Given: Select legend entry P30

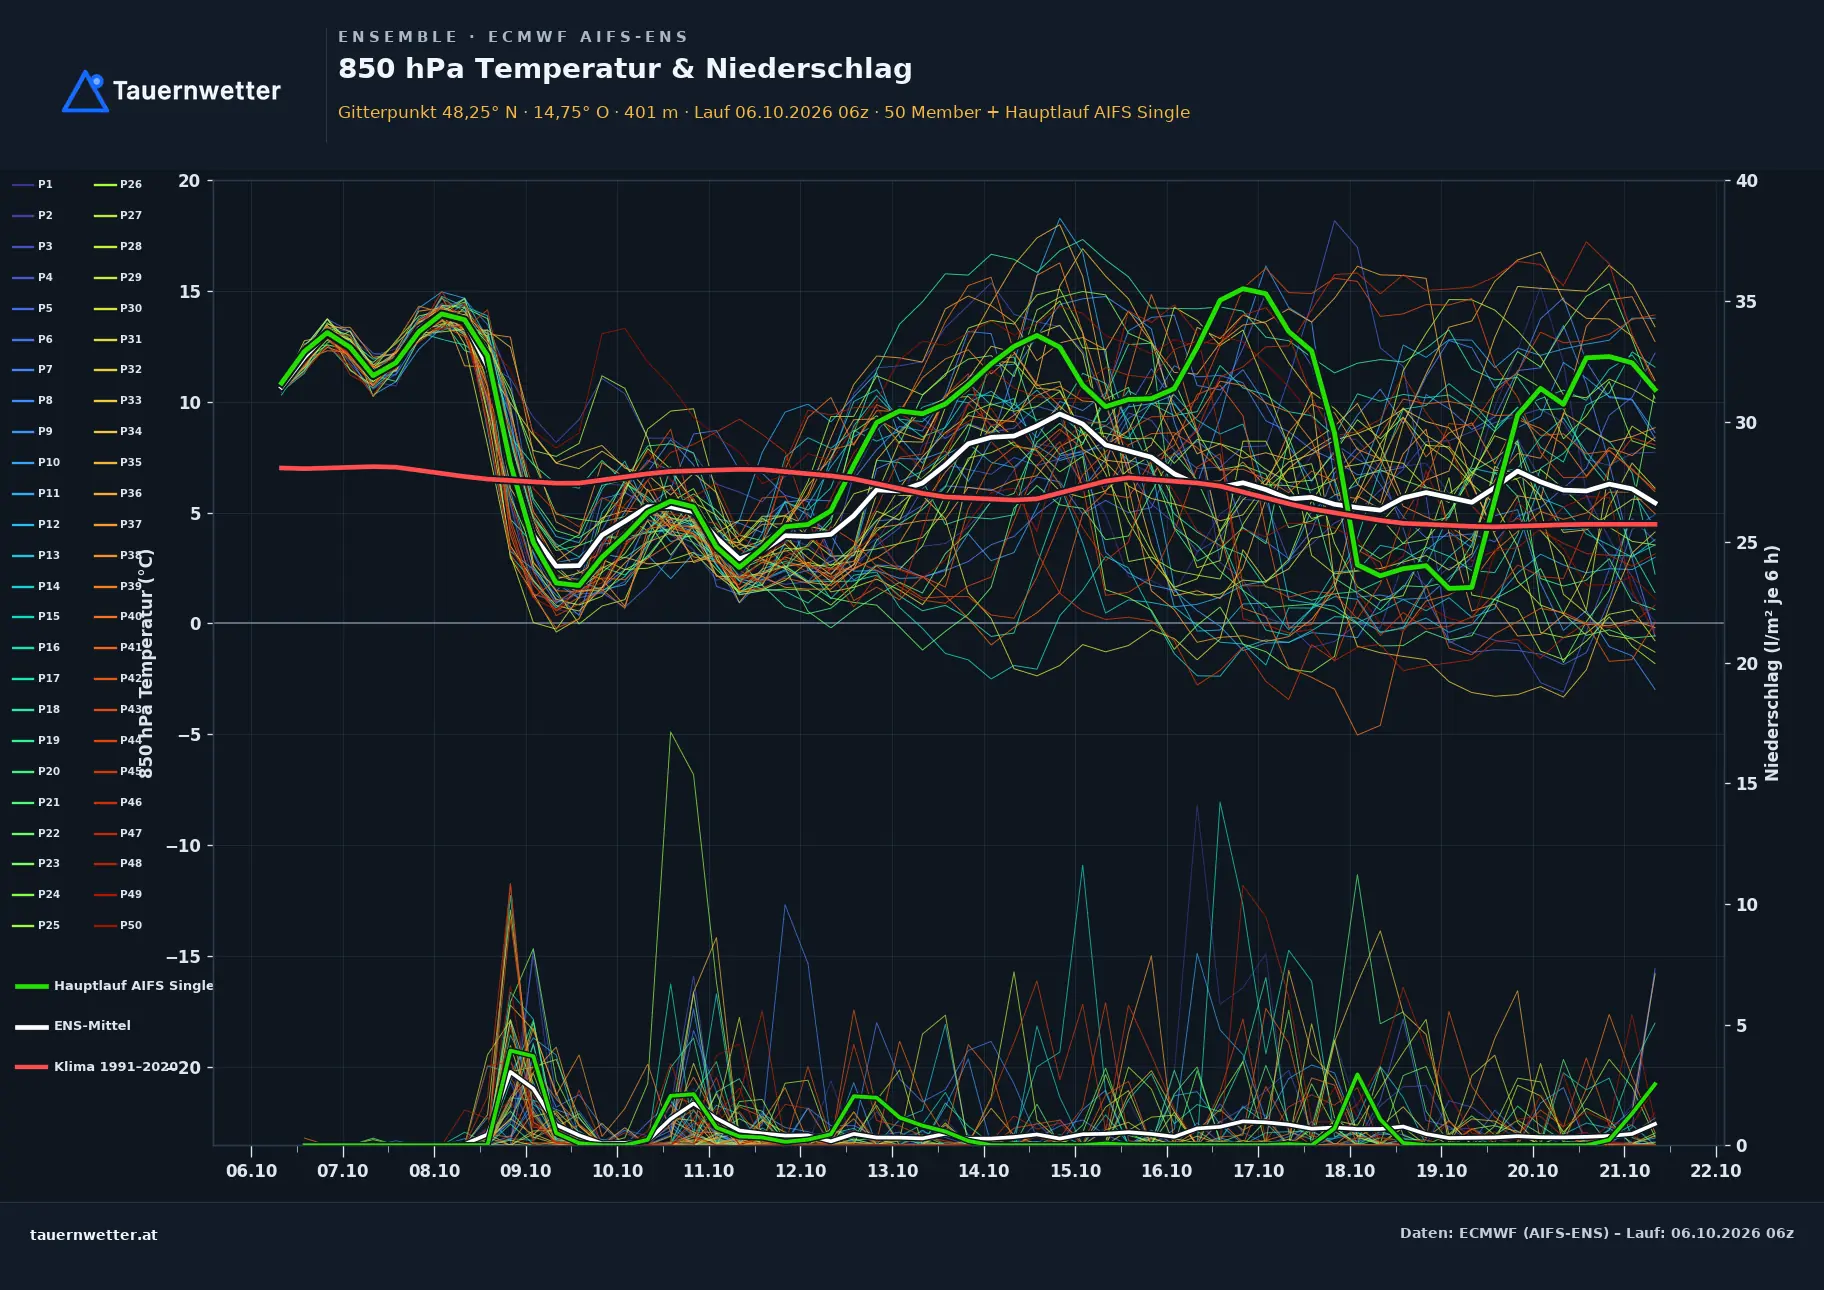Looking at the screenshot, I should [118, 308].
